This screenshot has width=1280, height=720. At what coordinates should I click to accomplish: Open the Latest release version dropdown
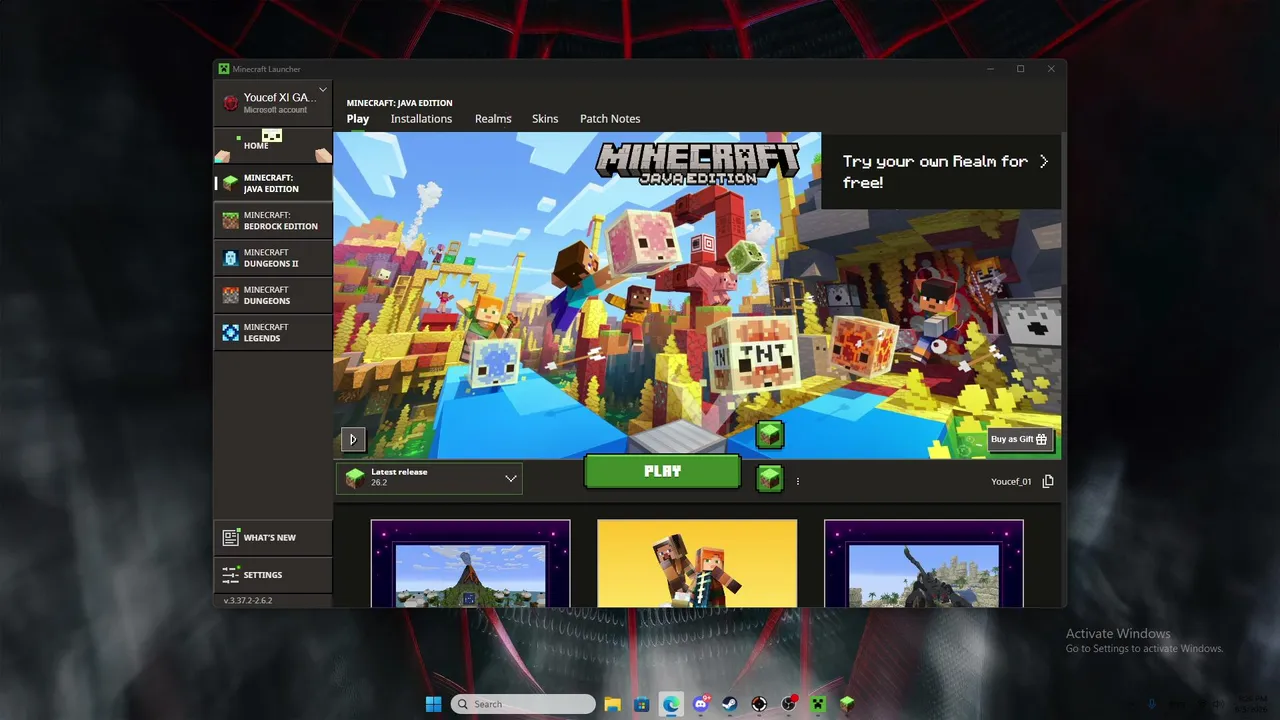click(429, 478)
